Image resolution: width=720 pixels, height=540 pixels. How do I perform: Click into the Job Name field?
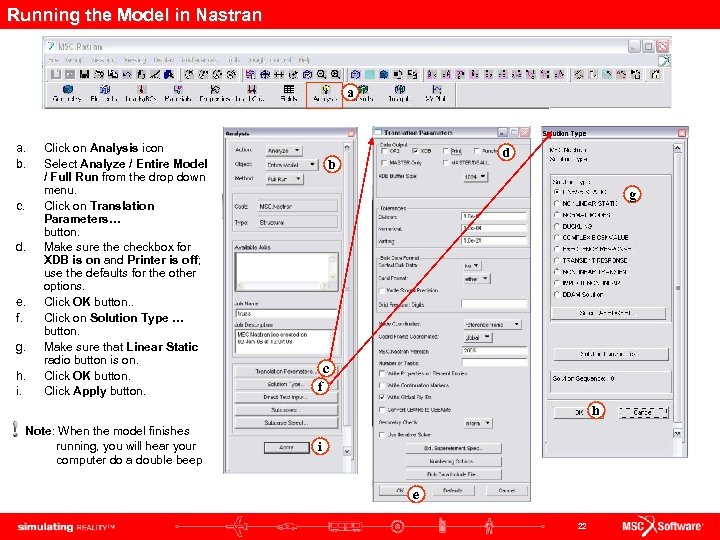[x=286, y=313]
